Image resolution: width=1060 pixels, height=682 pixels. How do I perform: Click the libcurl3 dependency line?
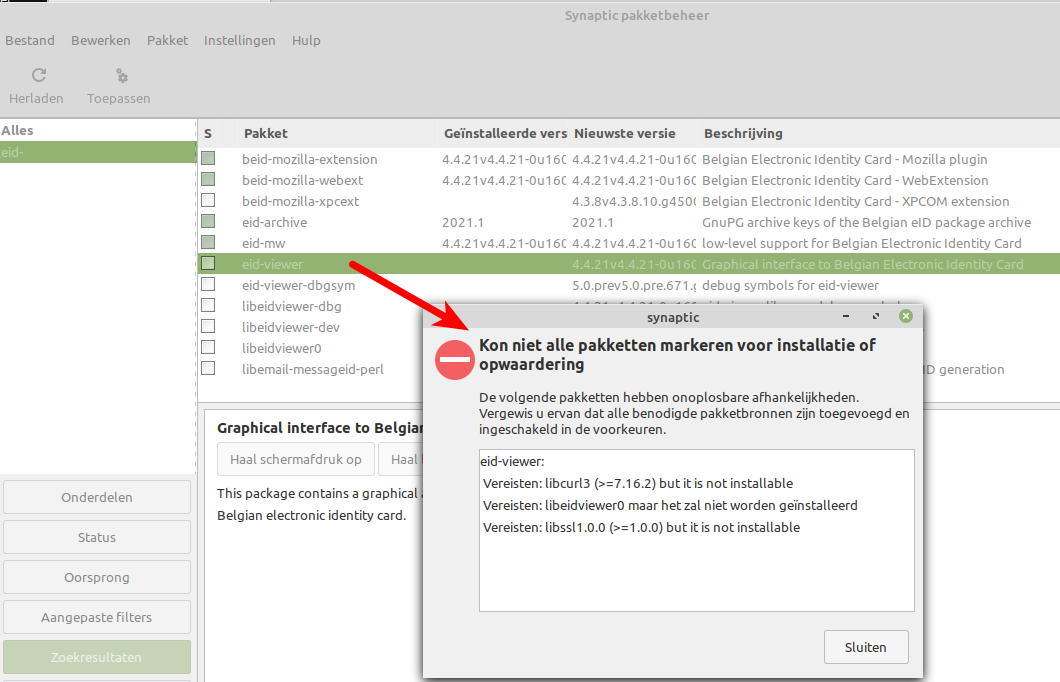click(637, 483)
